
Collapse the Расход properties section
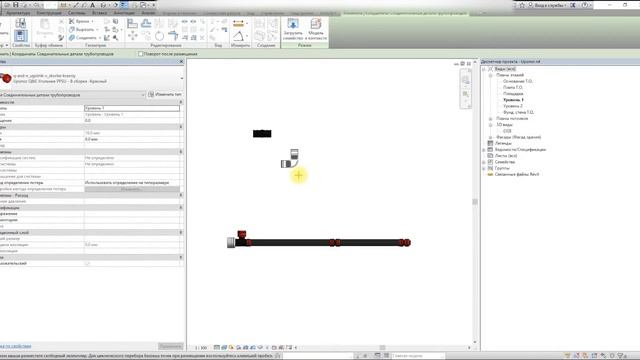click(181, 195)
